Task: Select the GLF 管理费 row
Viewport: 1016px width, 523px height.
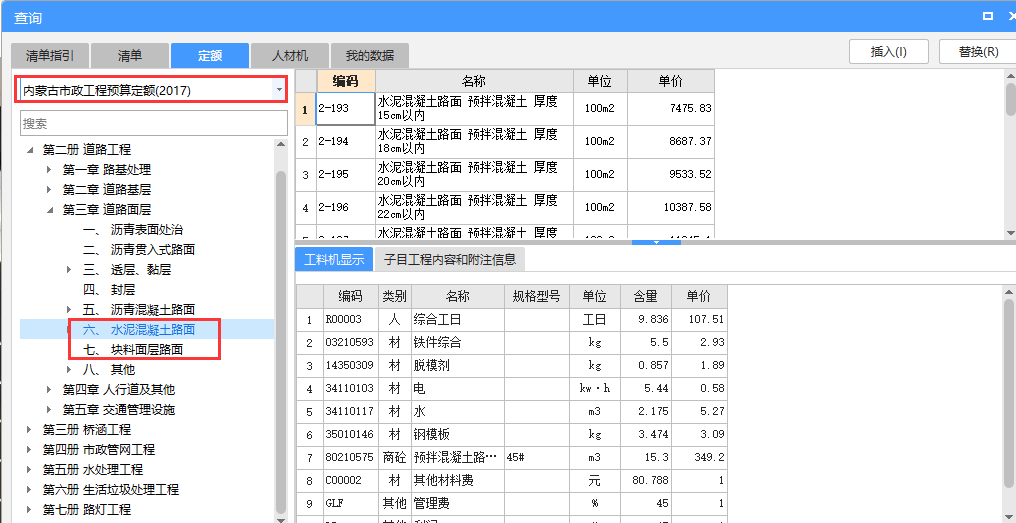Action: (x=512, y=504)
